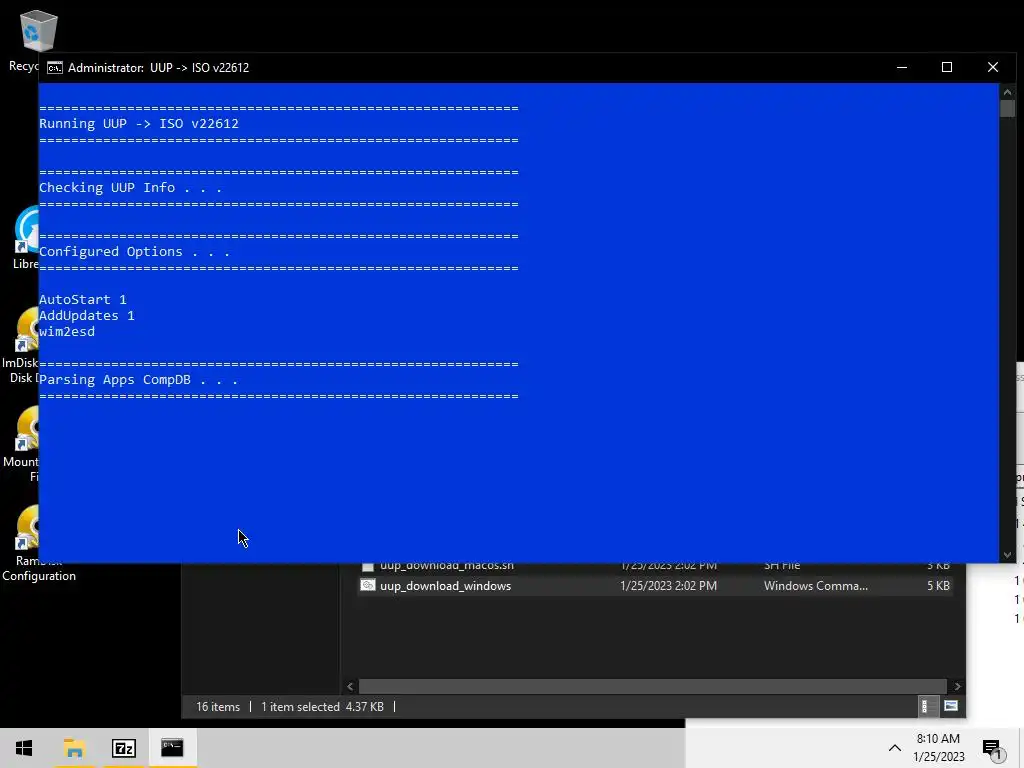Screen dimensions: 1024x768
Task: Click the 'Windows Comma...' type cell
Action: (x=816, y=586)
